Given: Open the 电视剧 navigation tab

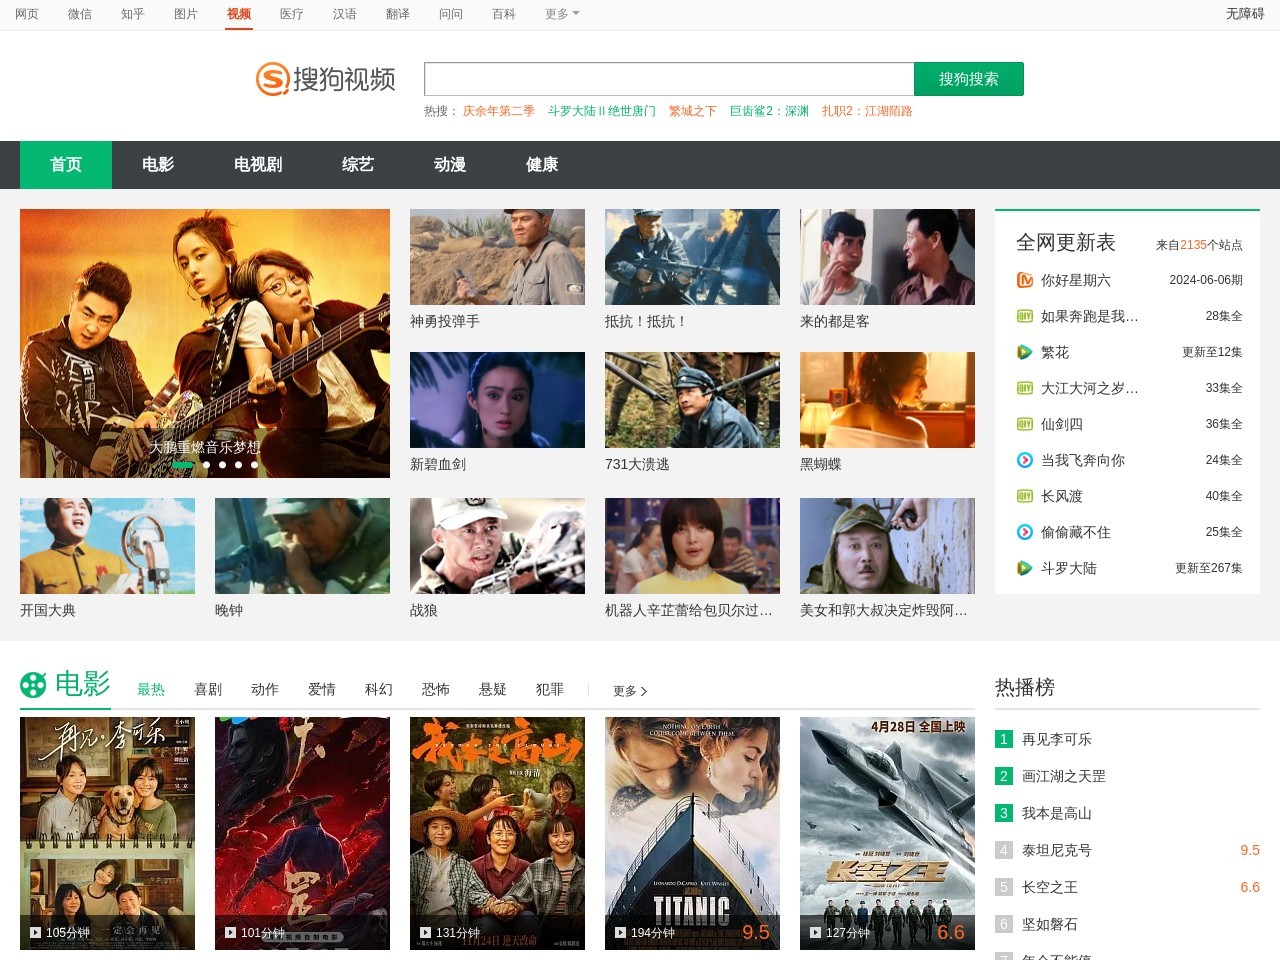Looking at the screenshot, I should click(x=258, y=165).
